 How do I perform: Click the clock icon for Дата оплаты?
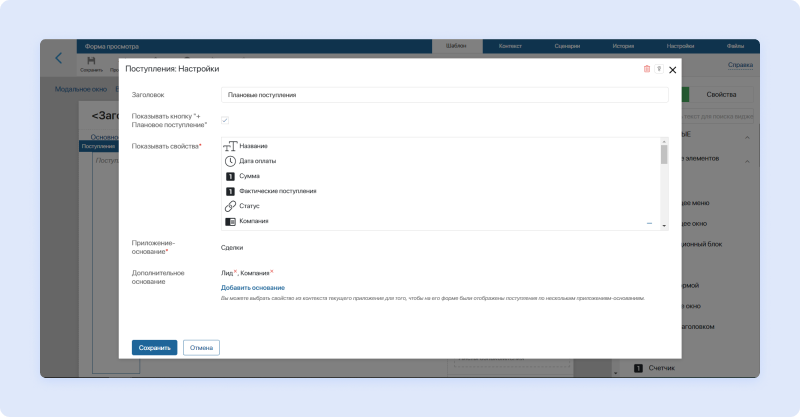coord(230,161)
